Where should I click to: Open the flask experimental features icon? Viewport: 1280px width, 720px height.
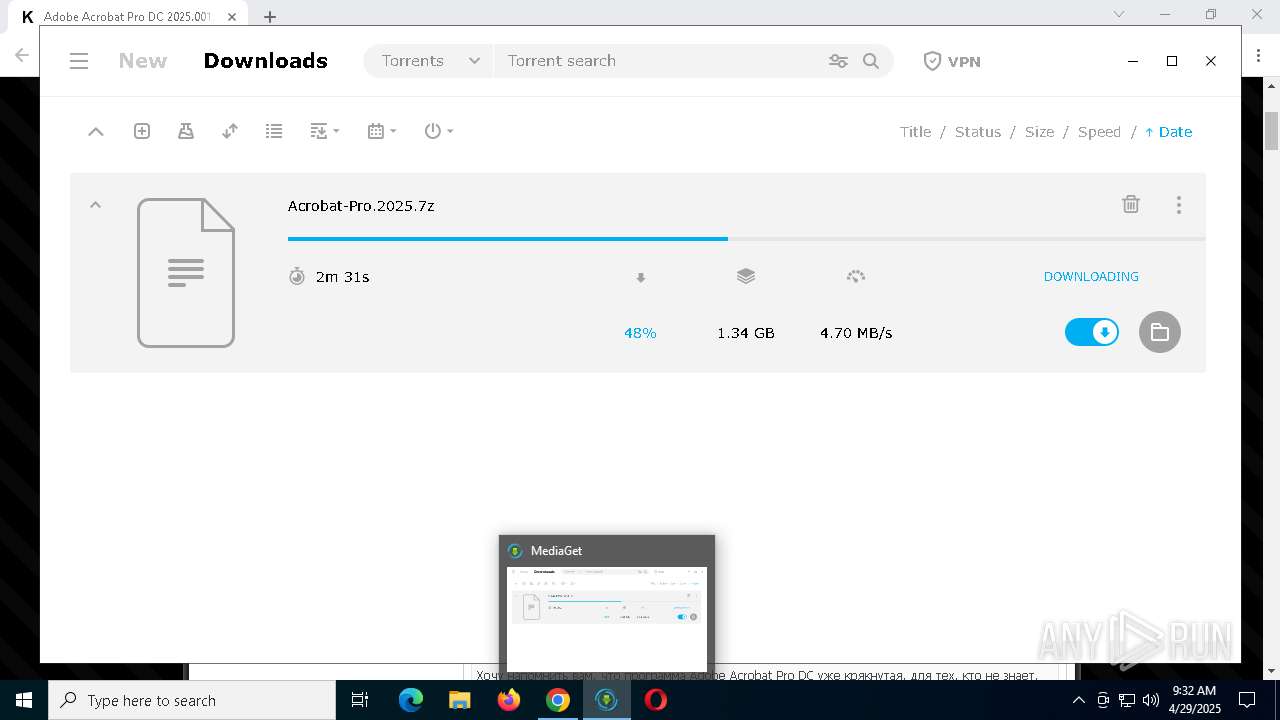click(186, 131)
